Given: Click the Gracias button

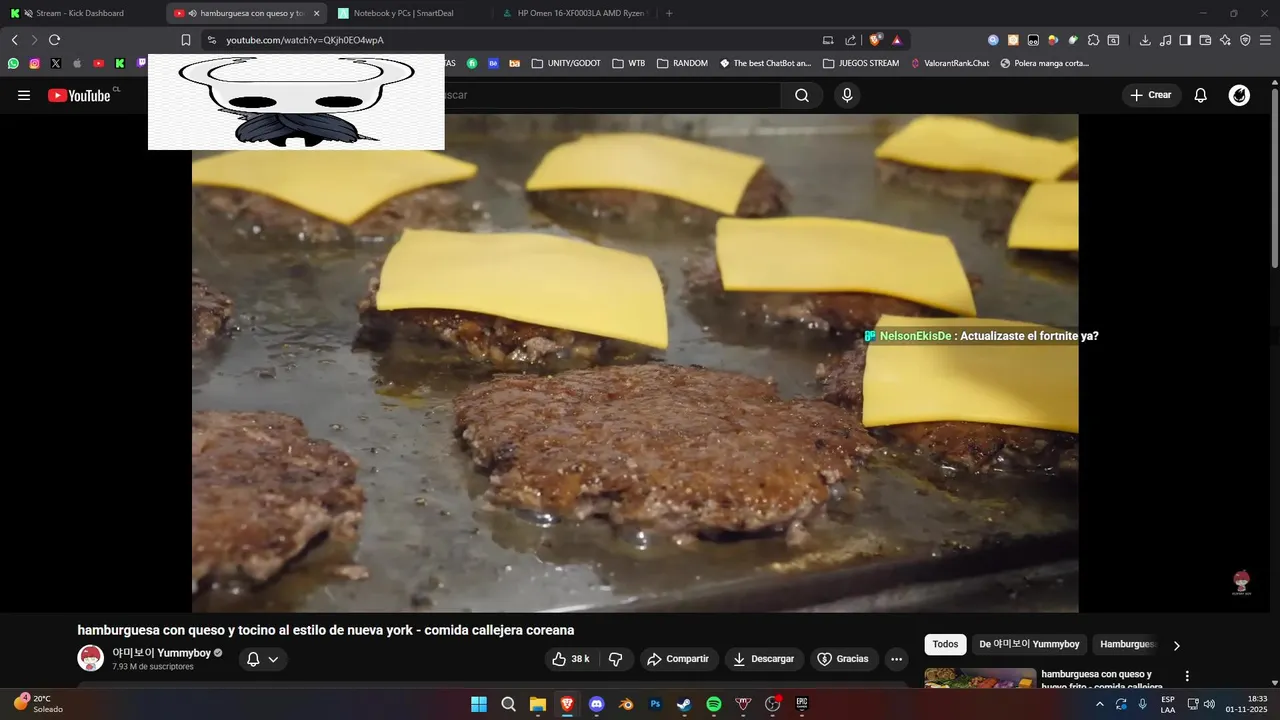Looking at the screenshot, I should click(843, 659).
